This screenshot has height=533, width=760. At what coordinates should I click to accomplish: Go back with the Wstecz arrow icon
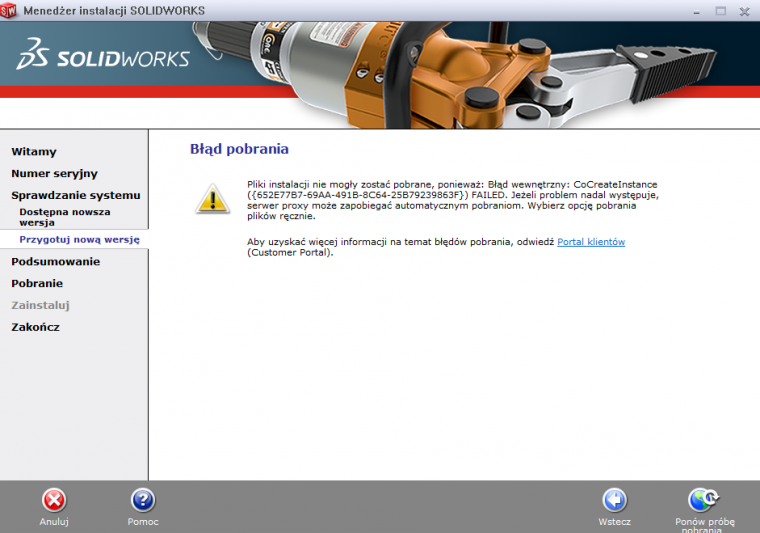point(614,500)
